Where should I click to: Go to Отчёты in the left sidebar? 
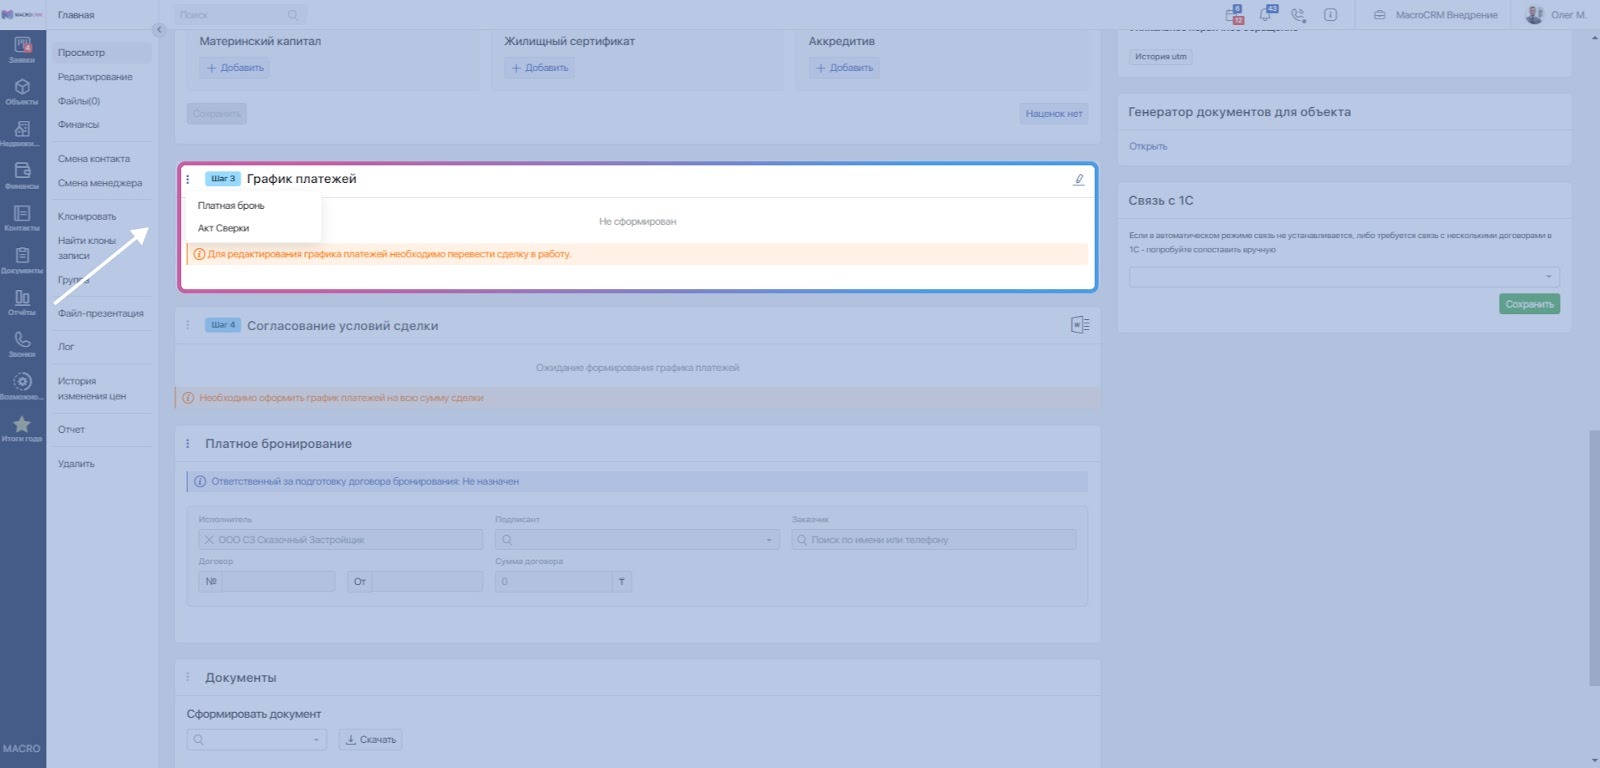[22, 302]
